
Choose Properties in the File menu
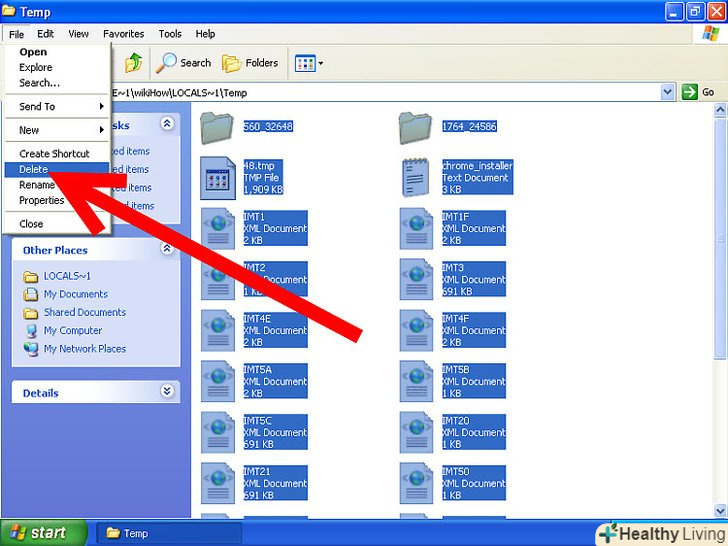coord(42,200)
